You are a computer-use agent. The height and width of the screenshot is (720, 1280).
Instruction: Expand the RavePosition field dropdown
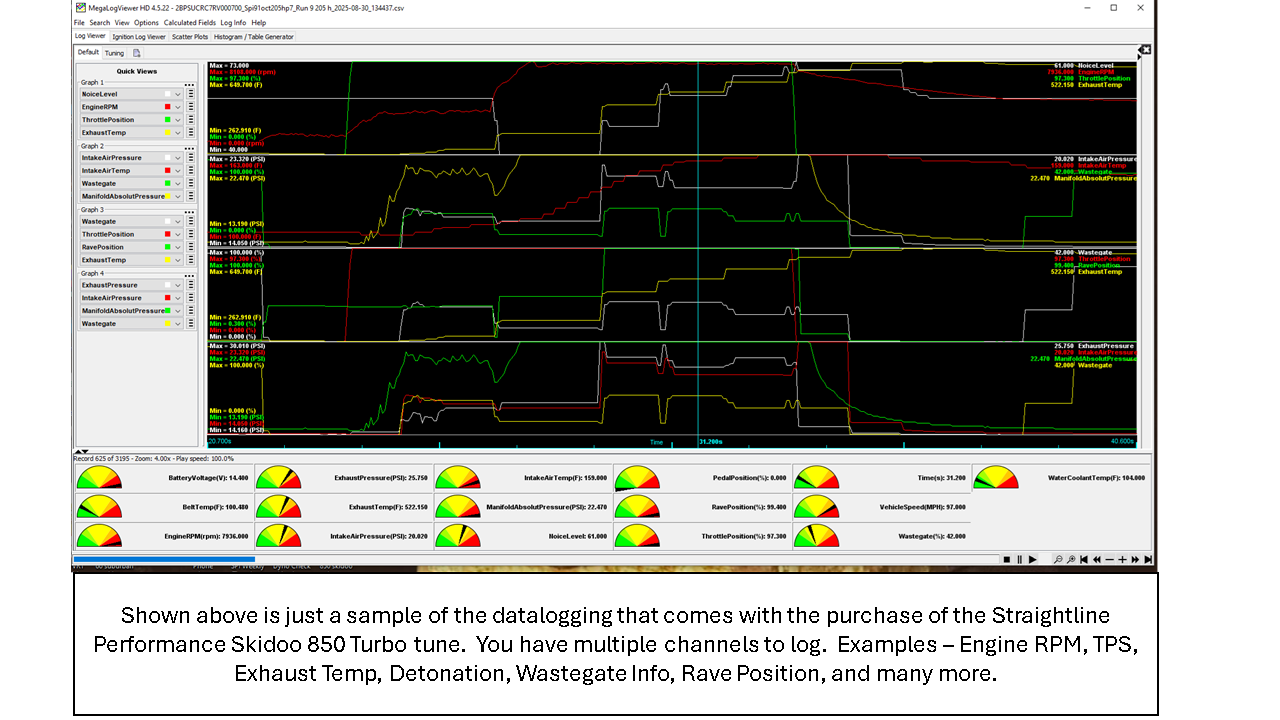tap(178, 247)
